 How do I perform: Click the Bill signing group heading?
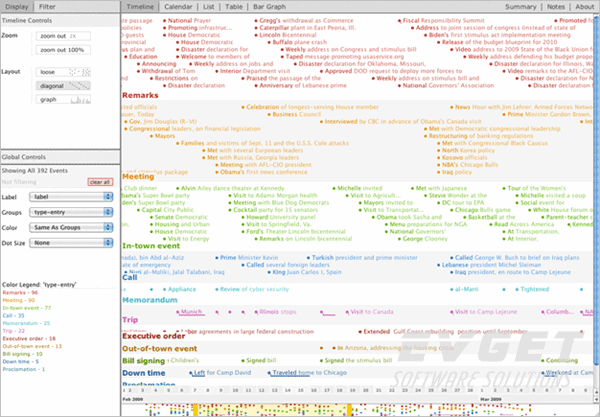(143, 361)
